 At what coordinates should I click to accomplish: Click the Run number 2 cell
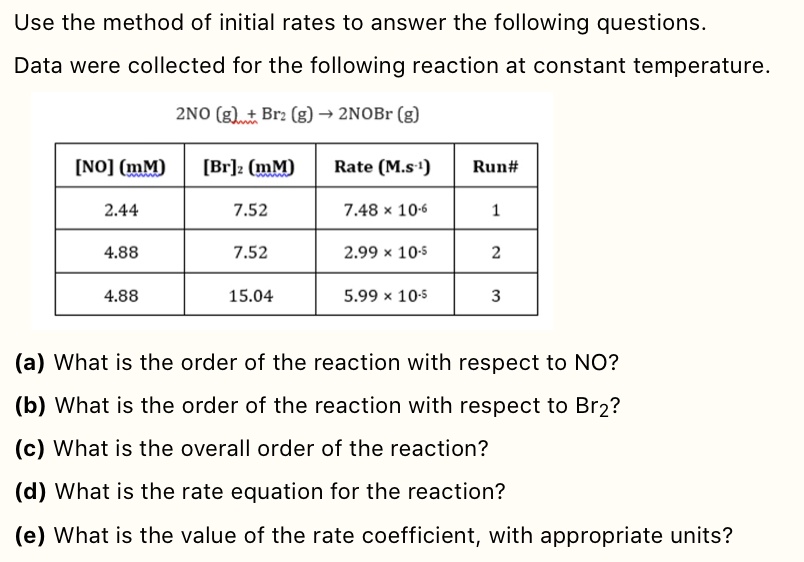click(x=495, y=253)
